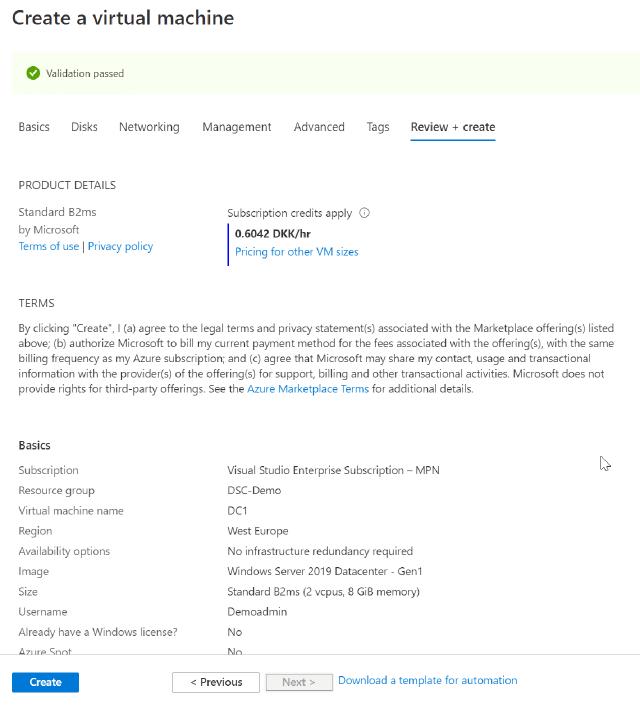
Task: Click Download a template for automation
Action: point(427,680)
